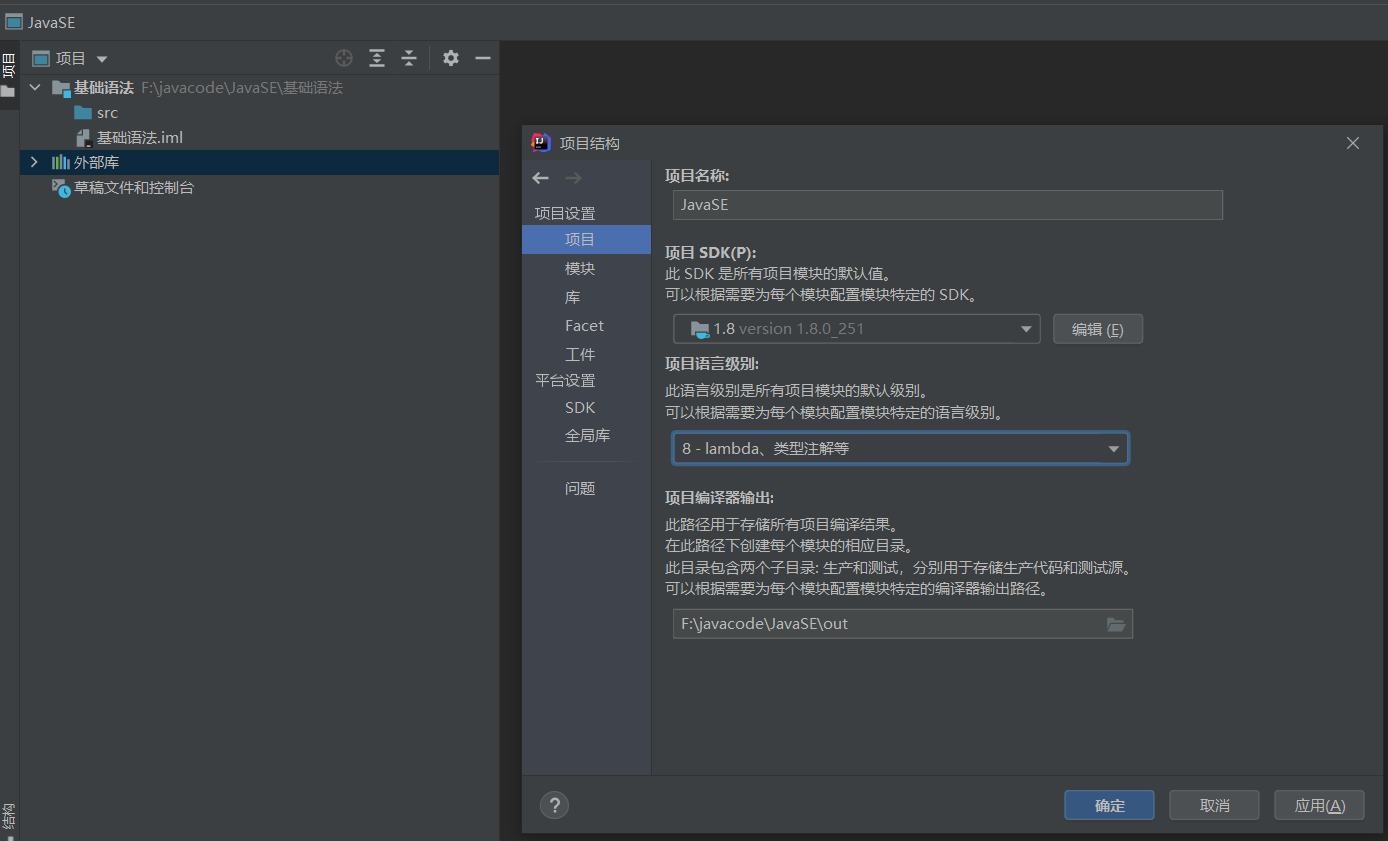Select 全局库 under 平台设置

point(586,436)
